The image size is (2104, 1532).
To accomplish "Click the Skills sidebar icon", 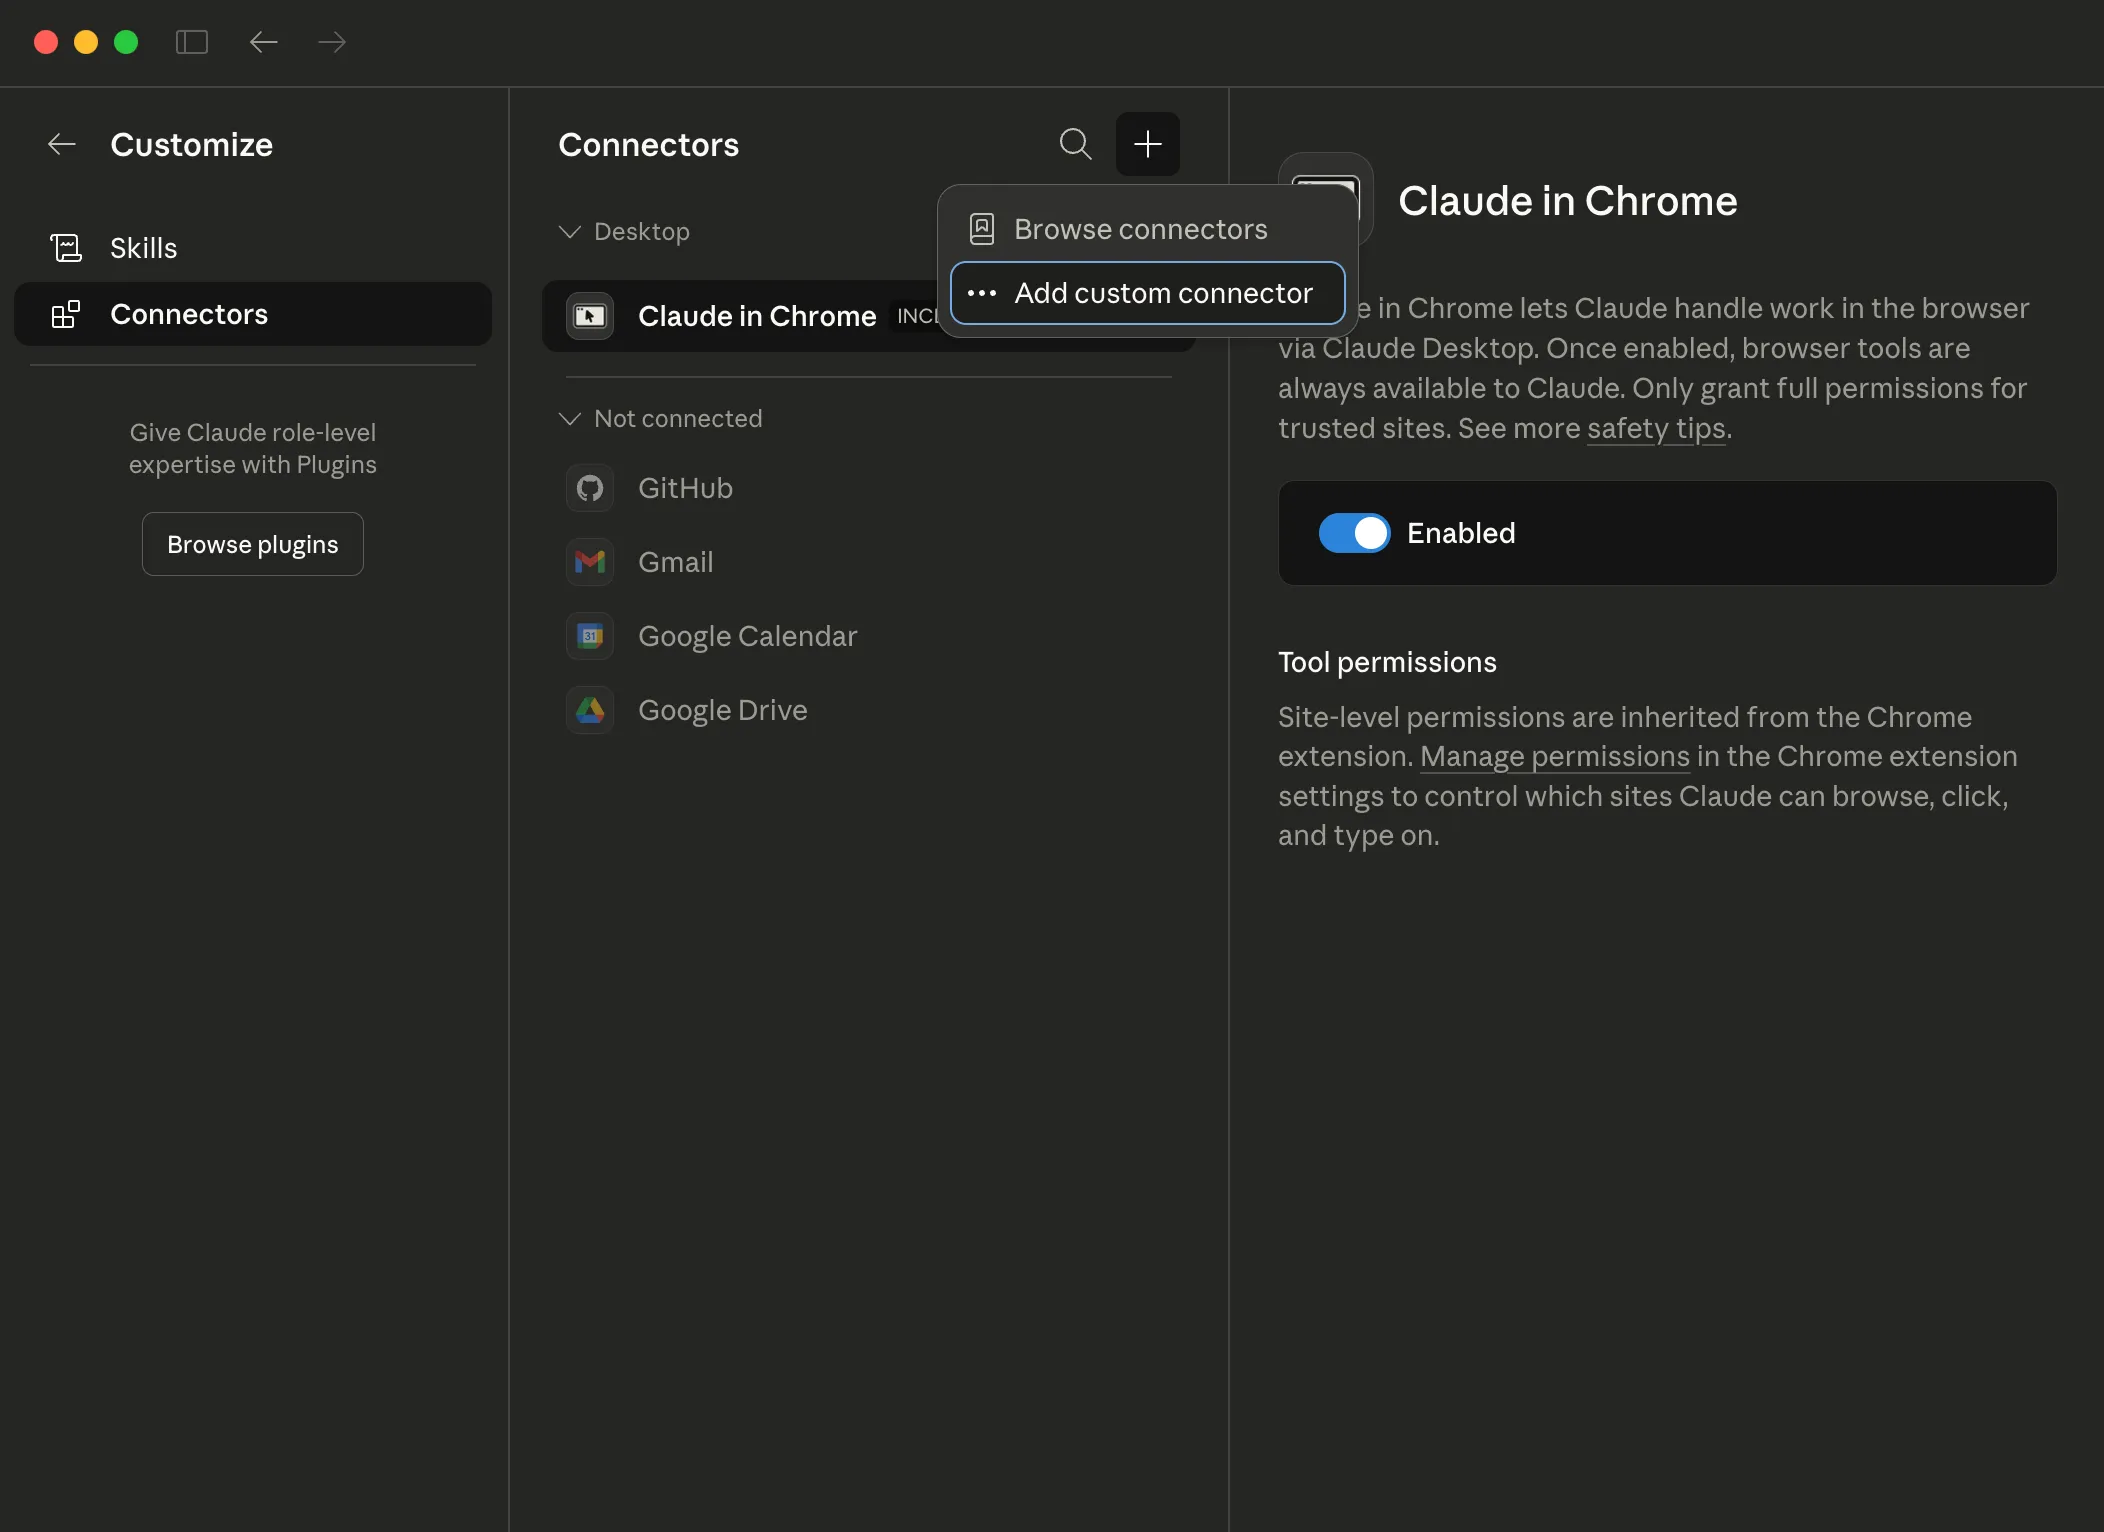I will (66, 247).
